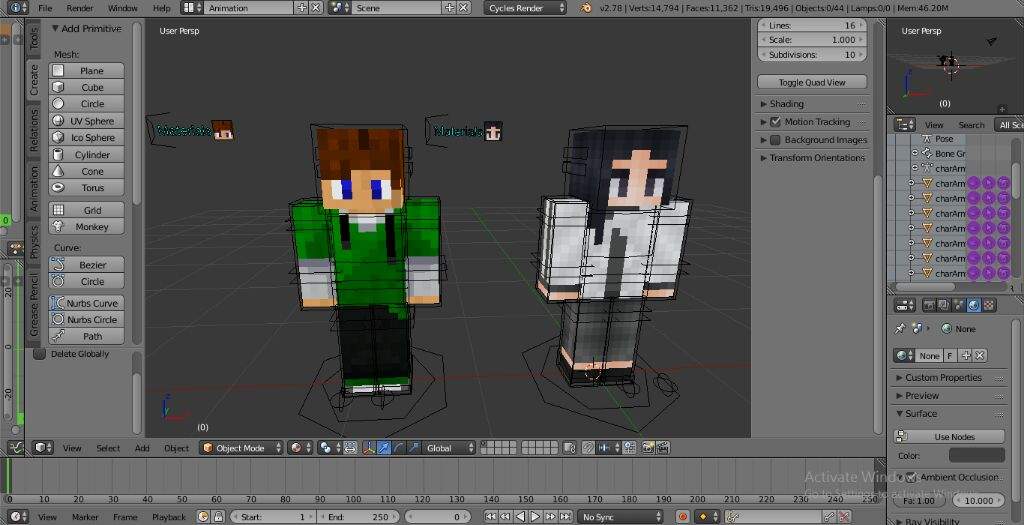This screenshot has height=525, width=1024.
Task: Toggle auto keyframe record button
Action: click(x=683, y=517)
